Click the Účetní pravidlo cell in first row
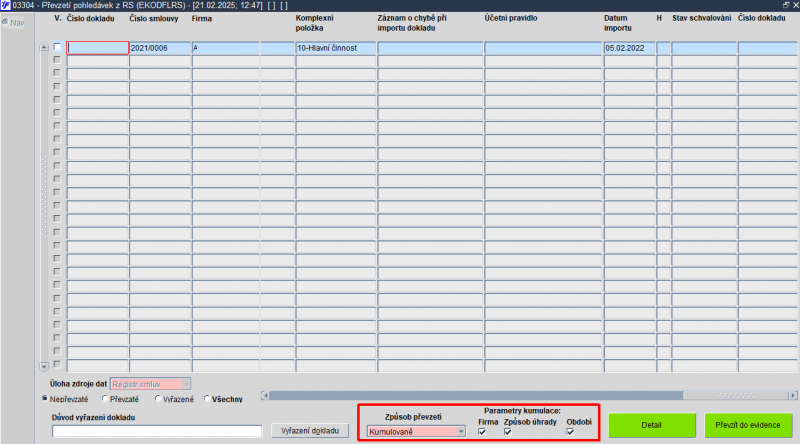This screenshot has width=800, height=444. pos(543,48)
